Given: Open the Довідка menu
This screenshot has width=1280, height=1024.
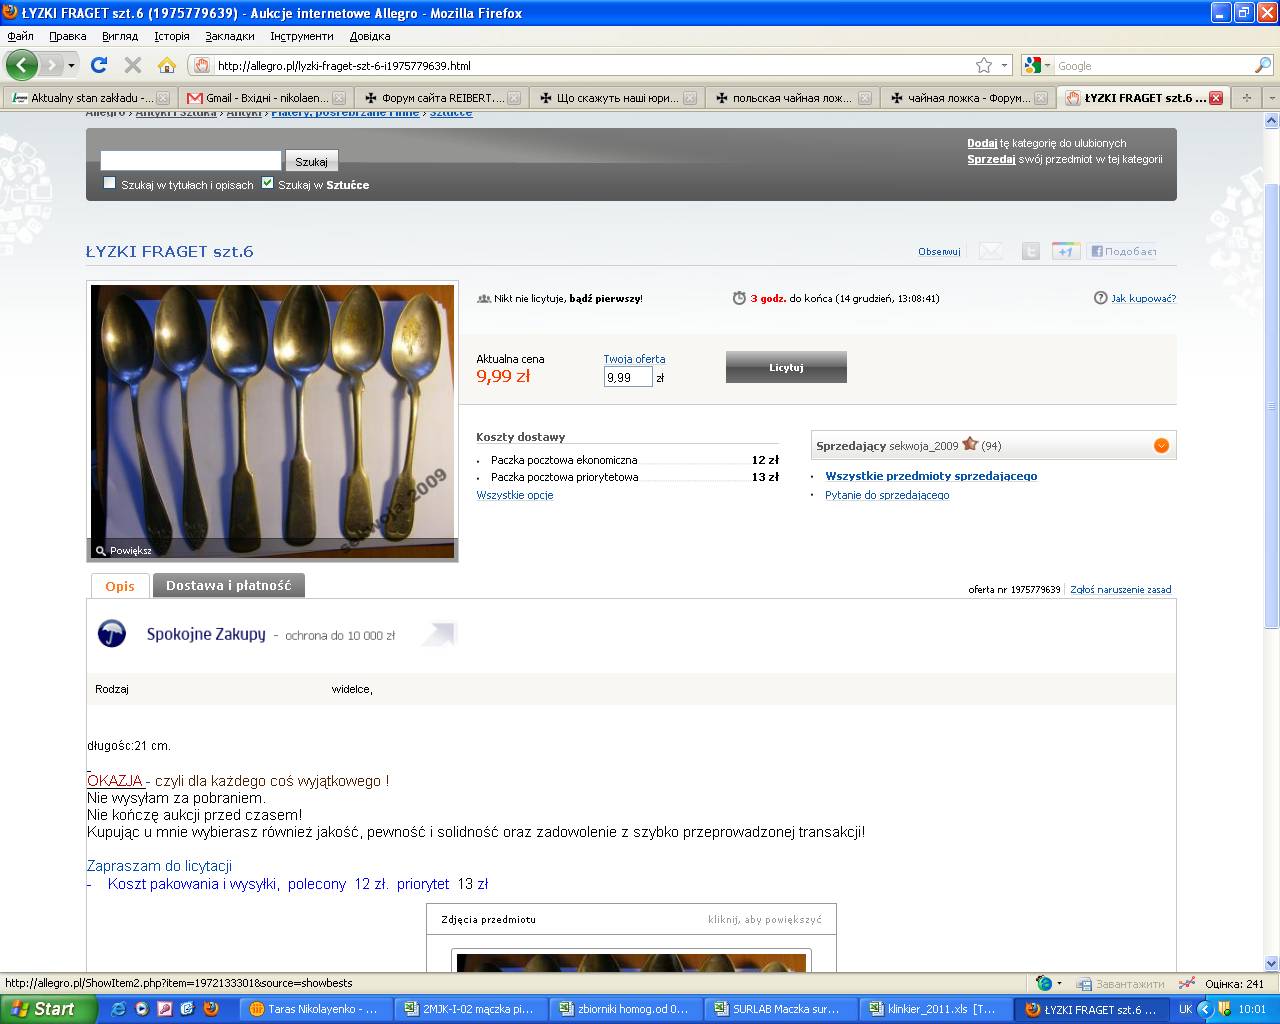Looking at the screenshot, I should tap(370, 36).
